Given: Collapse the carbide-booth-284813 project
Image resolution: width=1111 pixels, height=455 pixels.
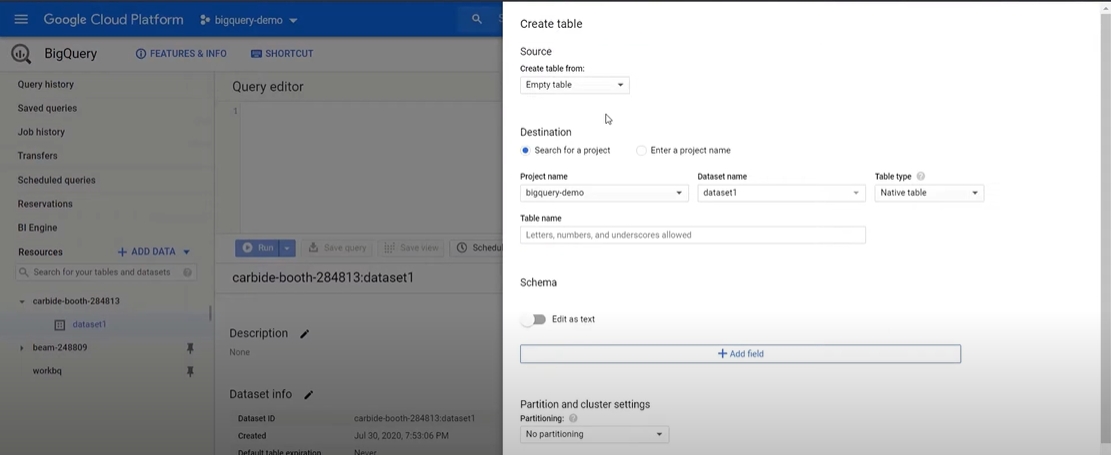Looking at the screenshot, I should 22,301.
